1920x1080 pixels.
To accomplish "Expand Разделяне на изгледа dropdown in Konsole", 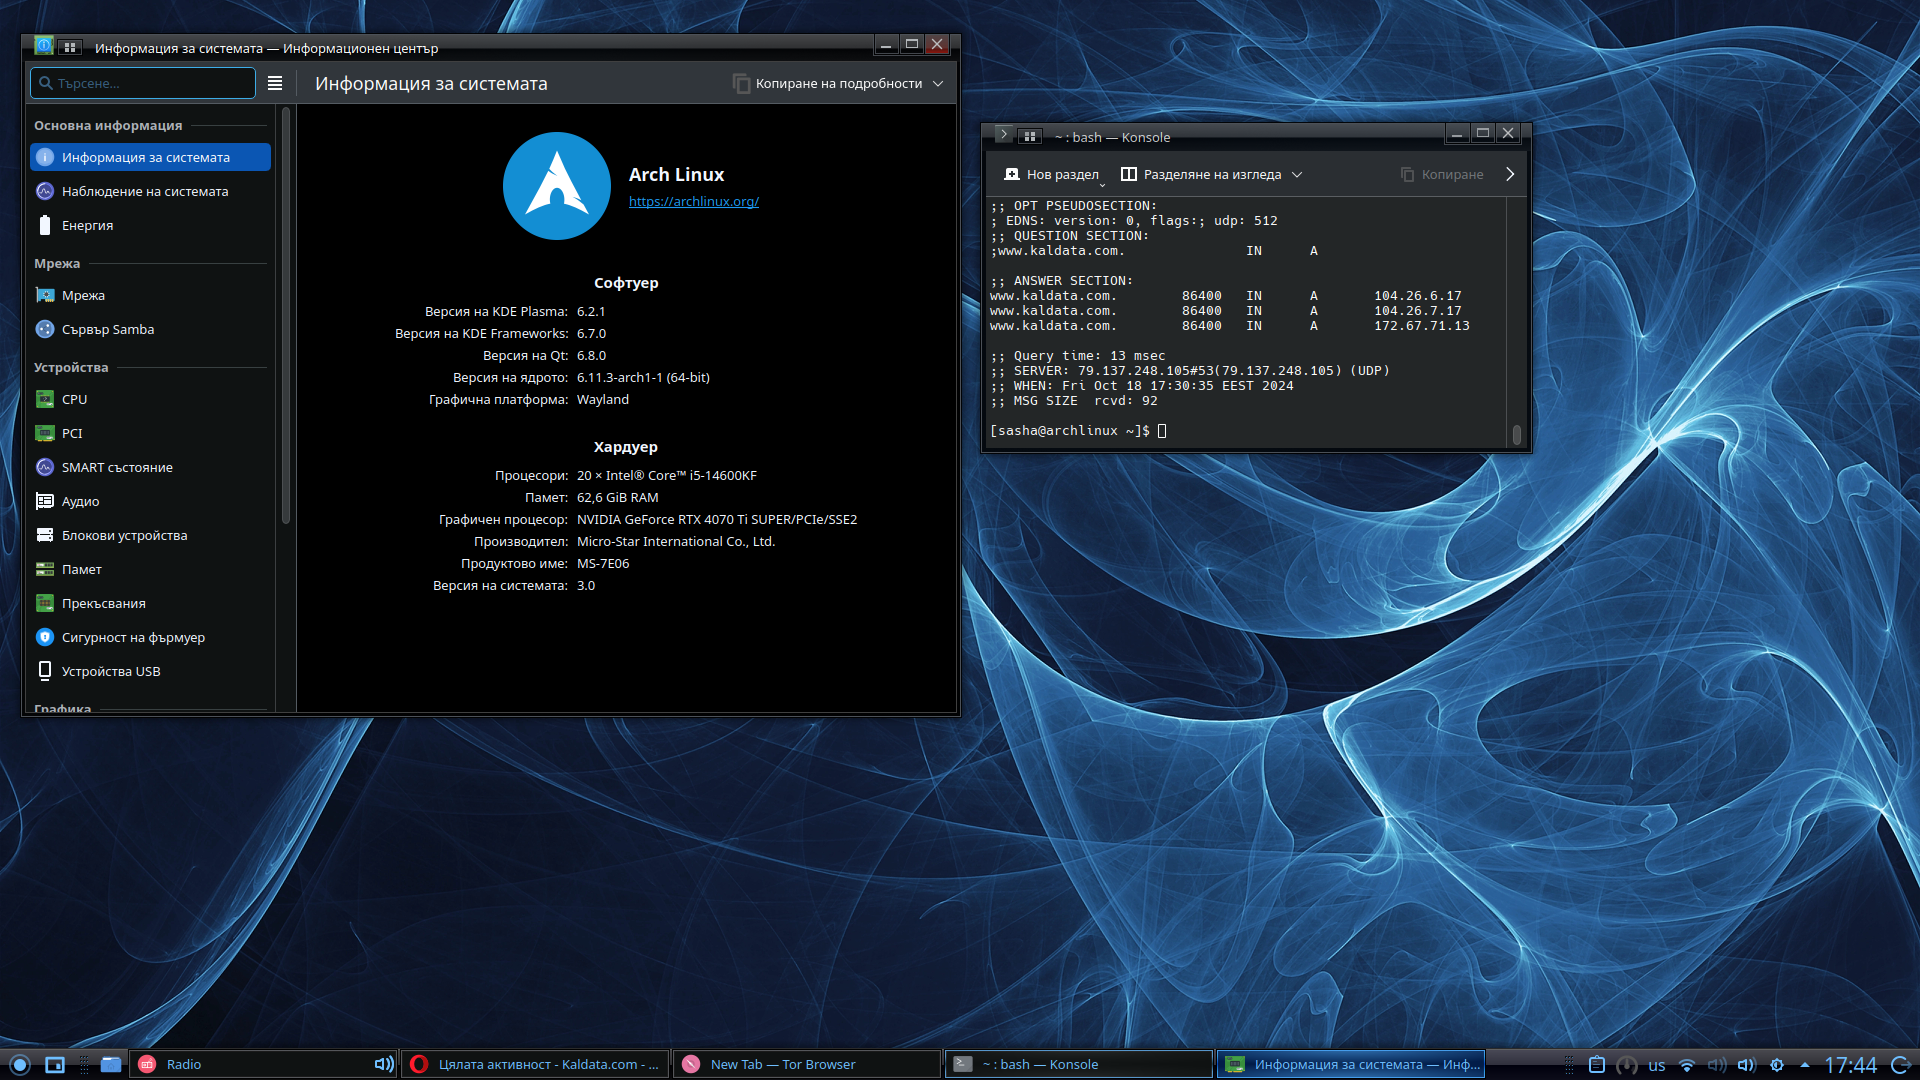I will click(1297, 175).
